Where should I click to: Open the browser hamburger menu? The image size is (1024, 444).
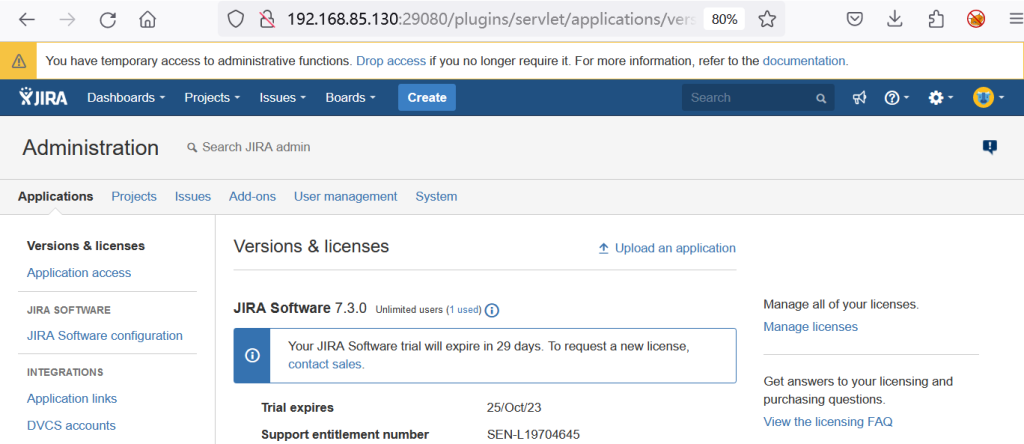tap(1014, 20)
